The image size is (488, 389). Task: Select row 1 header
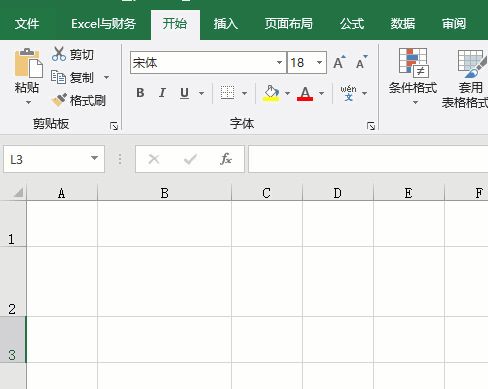click(13, 224)
